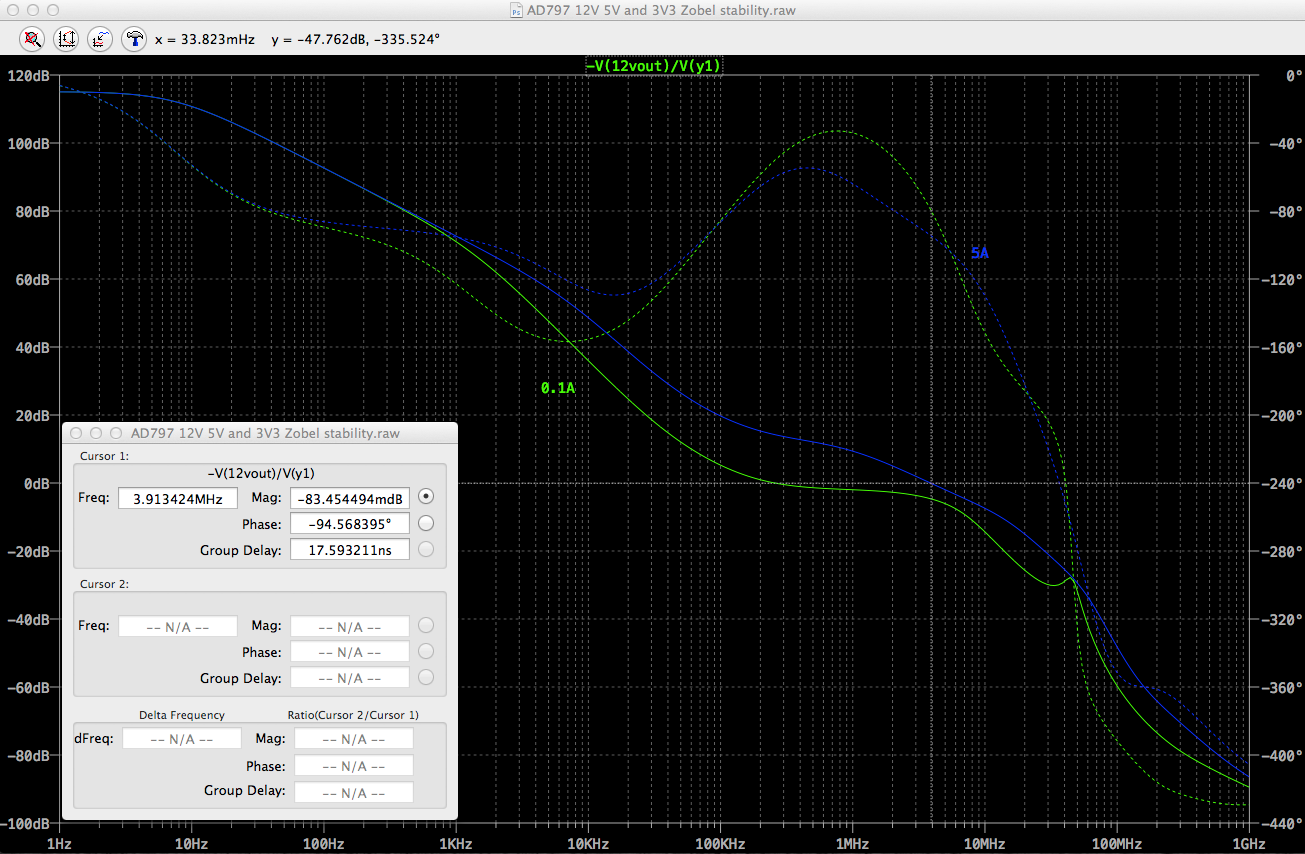
Task: Click the Cursor 1 Group Delay field 17.593211ns
Action: click(x=350, y=550)
